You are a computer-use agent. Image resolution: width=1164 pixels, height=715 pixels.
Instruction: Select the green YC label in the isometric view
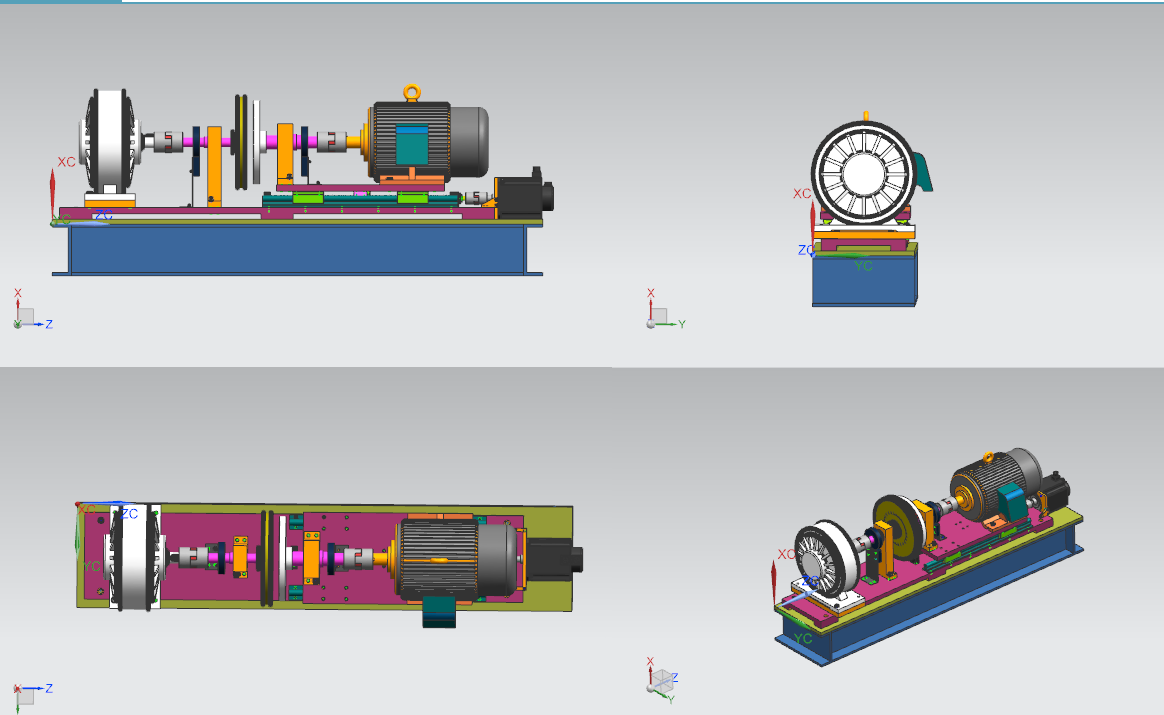[803, 639]
